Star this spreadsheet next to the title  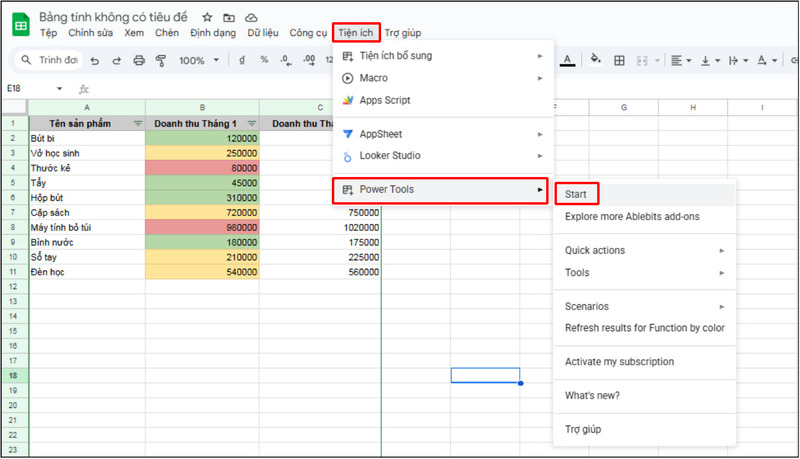pos(207,18)
